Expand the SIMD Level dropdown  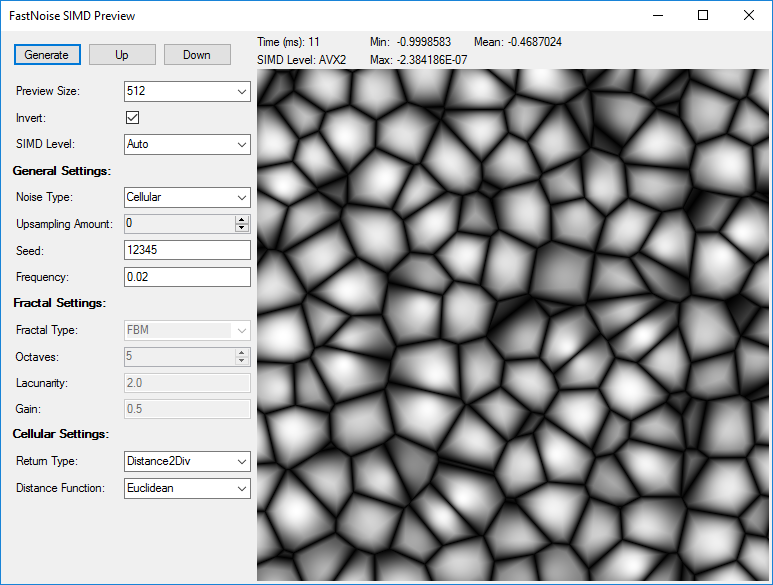point(186,144)
